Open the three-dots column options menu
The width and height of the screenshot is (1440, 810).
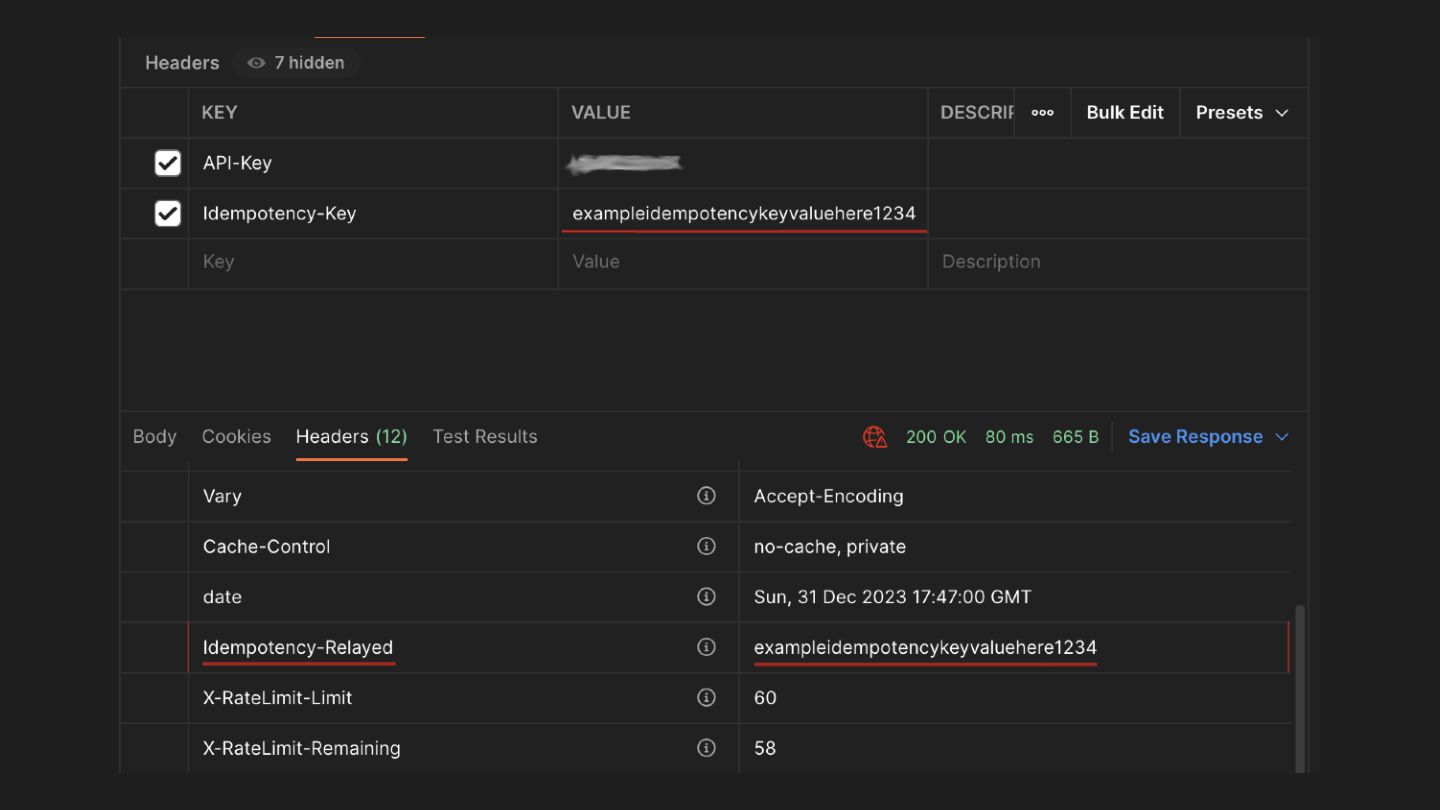click(1042, 113)
